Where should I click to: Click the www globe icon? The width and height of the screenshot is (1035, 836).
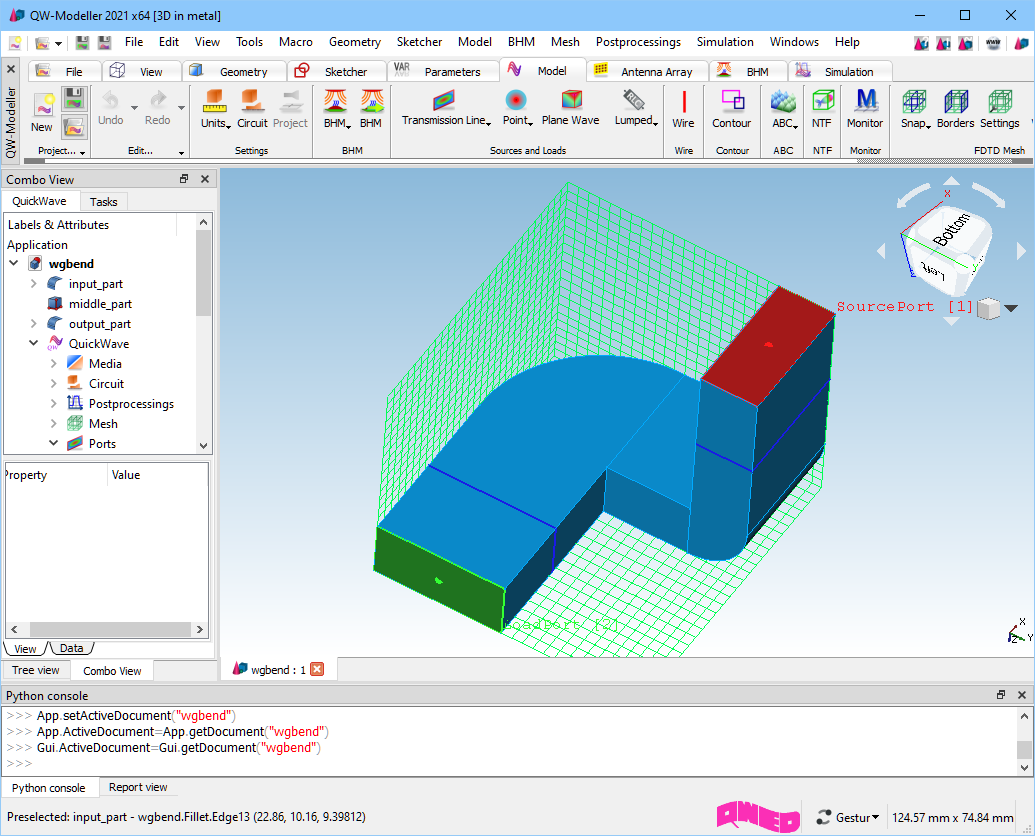pyautogui.click(x=993, y=44)
